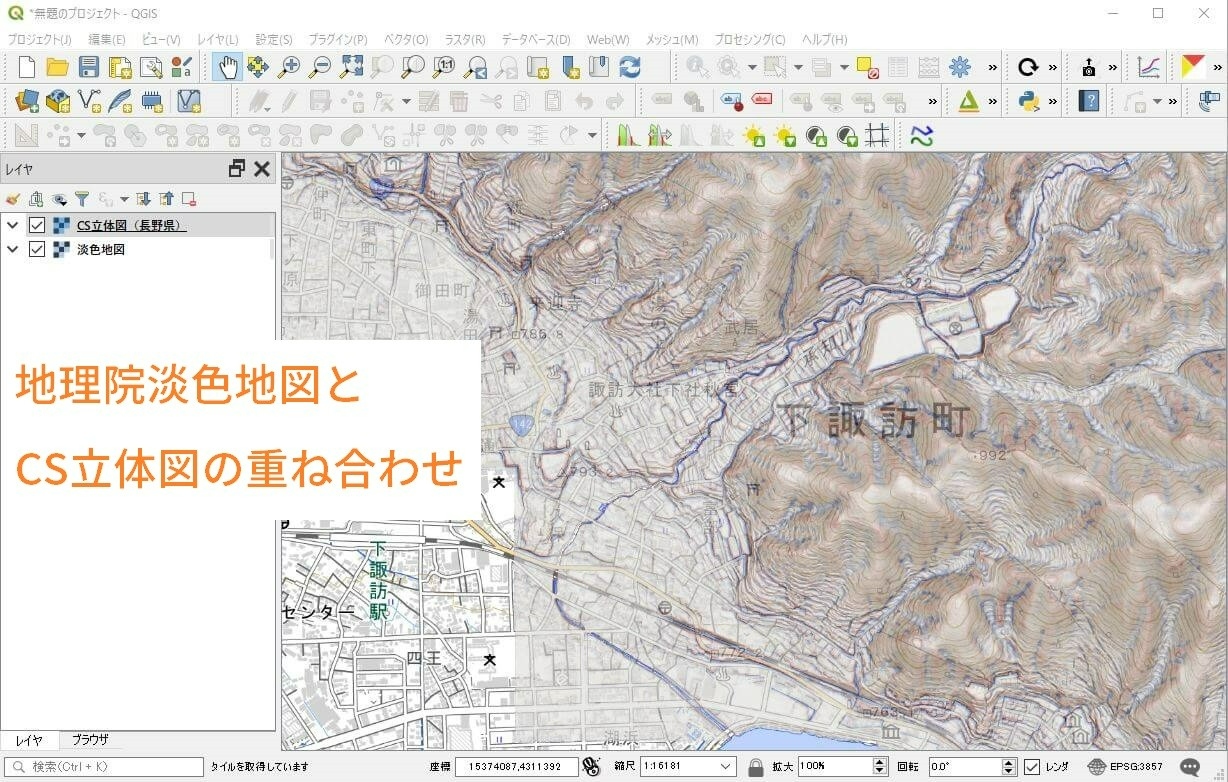Click the Pan Map to Selection icon
1228x782 pixels.
pos(258,67)
